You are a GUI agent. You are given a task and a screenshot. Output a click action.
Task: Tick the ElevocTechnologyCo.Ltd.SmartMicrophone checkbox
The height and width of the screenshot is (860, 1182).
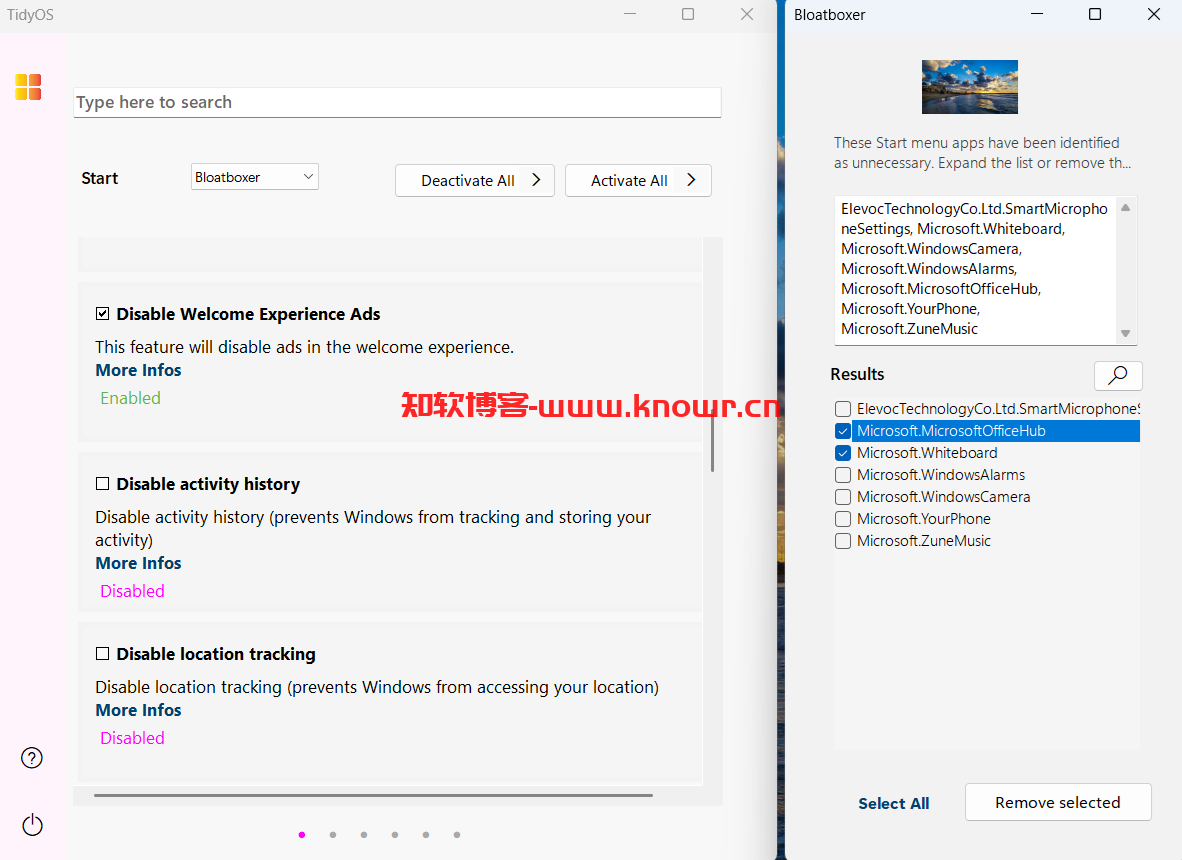click(843, 409)
